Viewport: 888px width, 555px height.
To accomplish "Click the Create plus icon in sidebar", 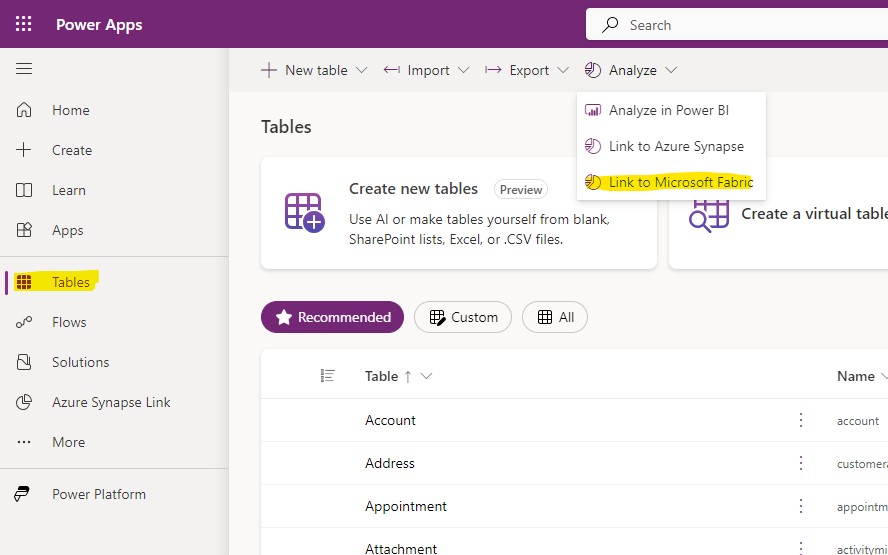I will tap(24, 150).
